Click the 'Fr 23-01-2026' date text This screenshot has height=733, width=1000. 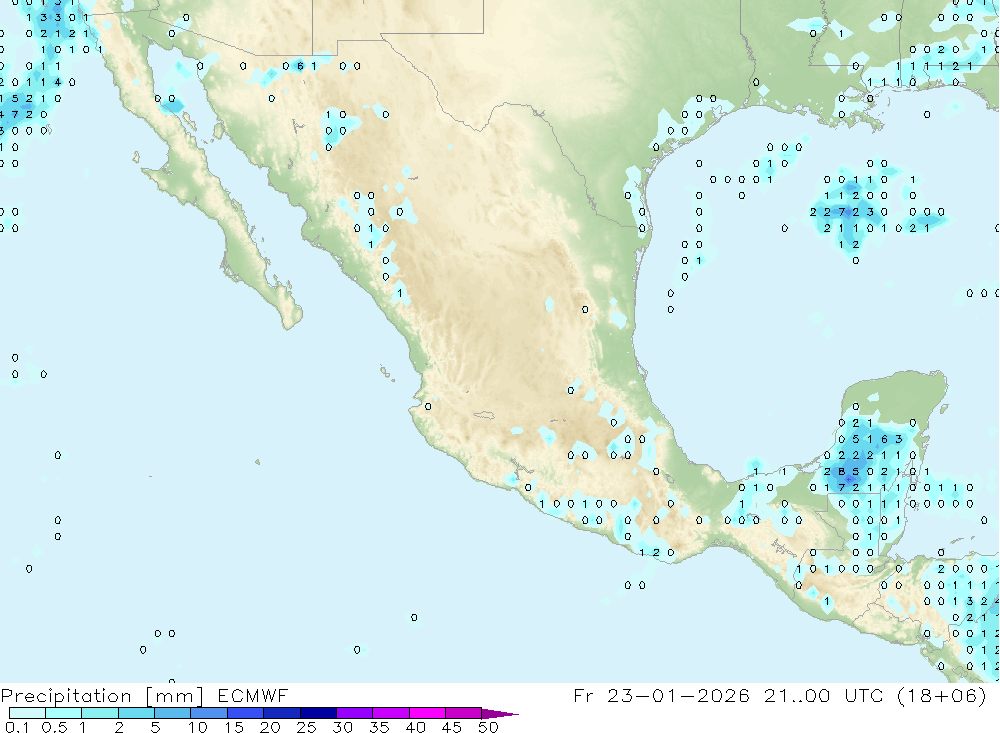[661, 695]
